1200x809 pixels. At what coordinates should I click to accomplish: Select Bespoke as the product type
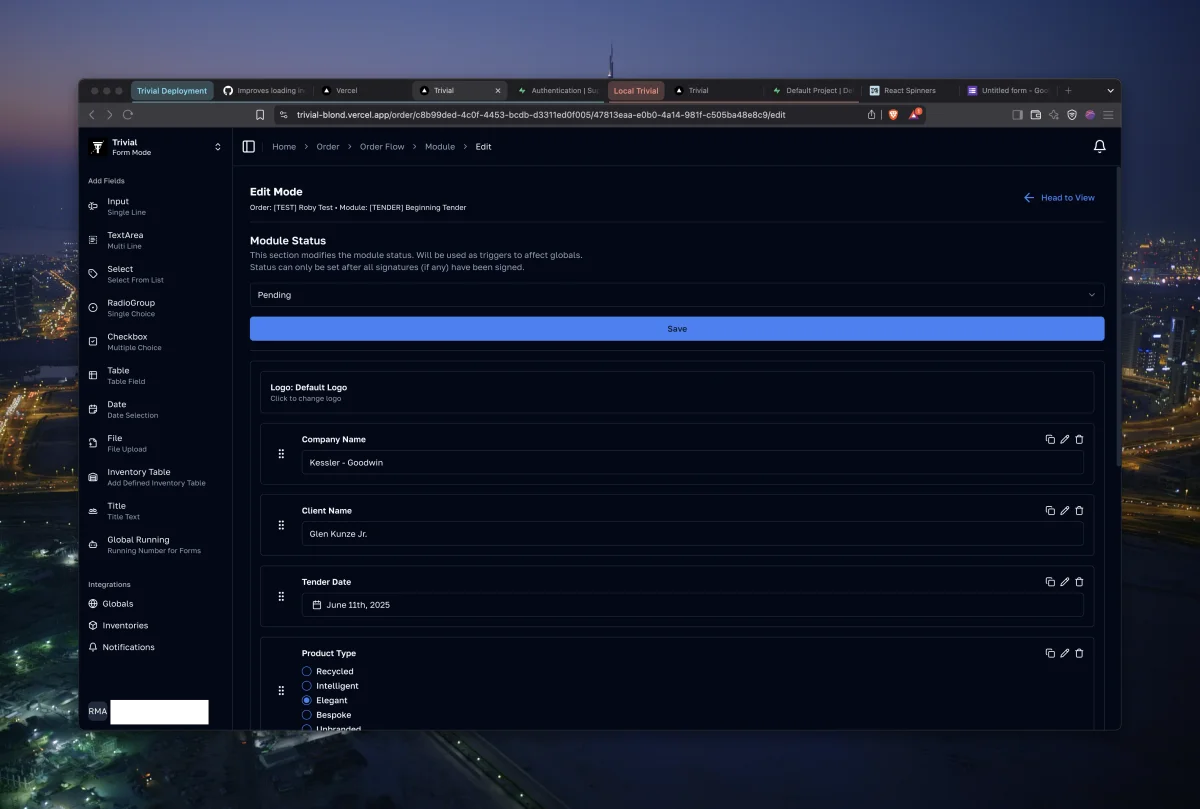coord(306,714)
